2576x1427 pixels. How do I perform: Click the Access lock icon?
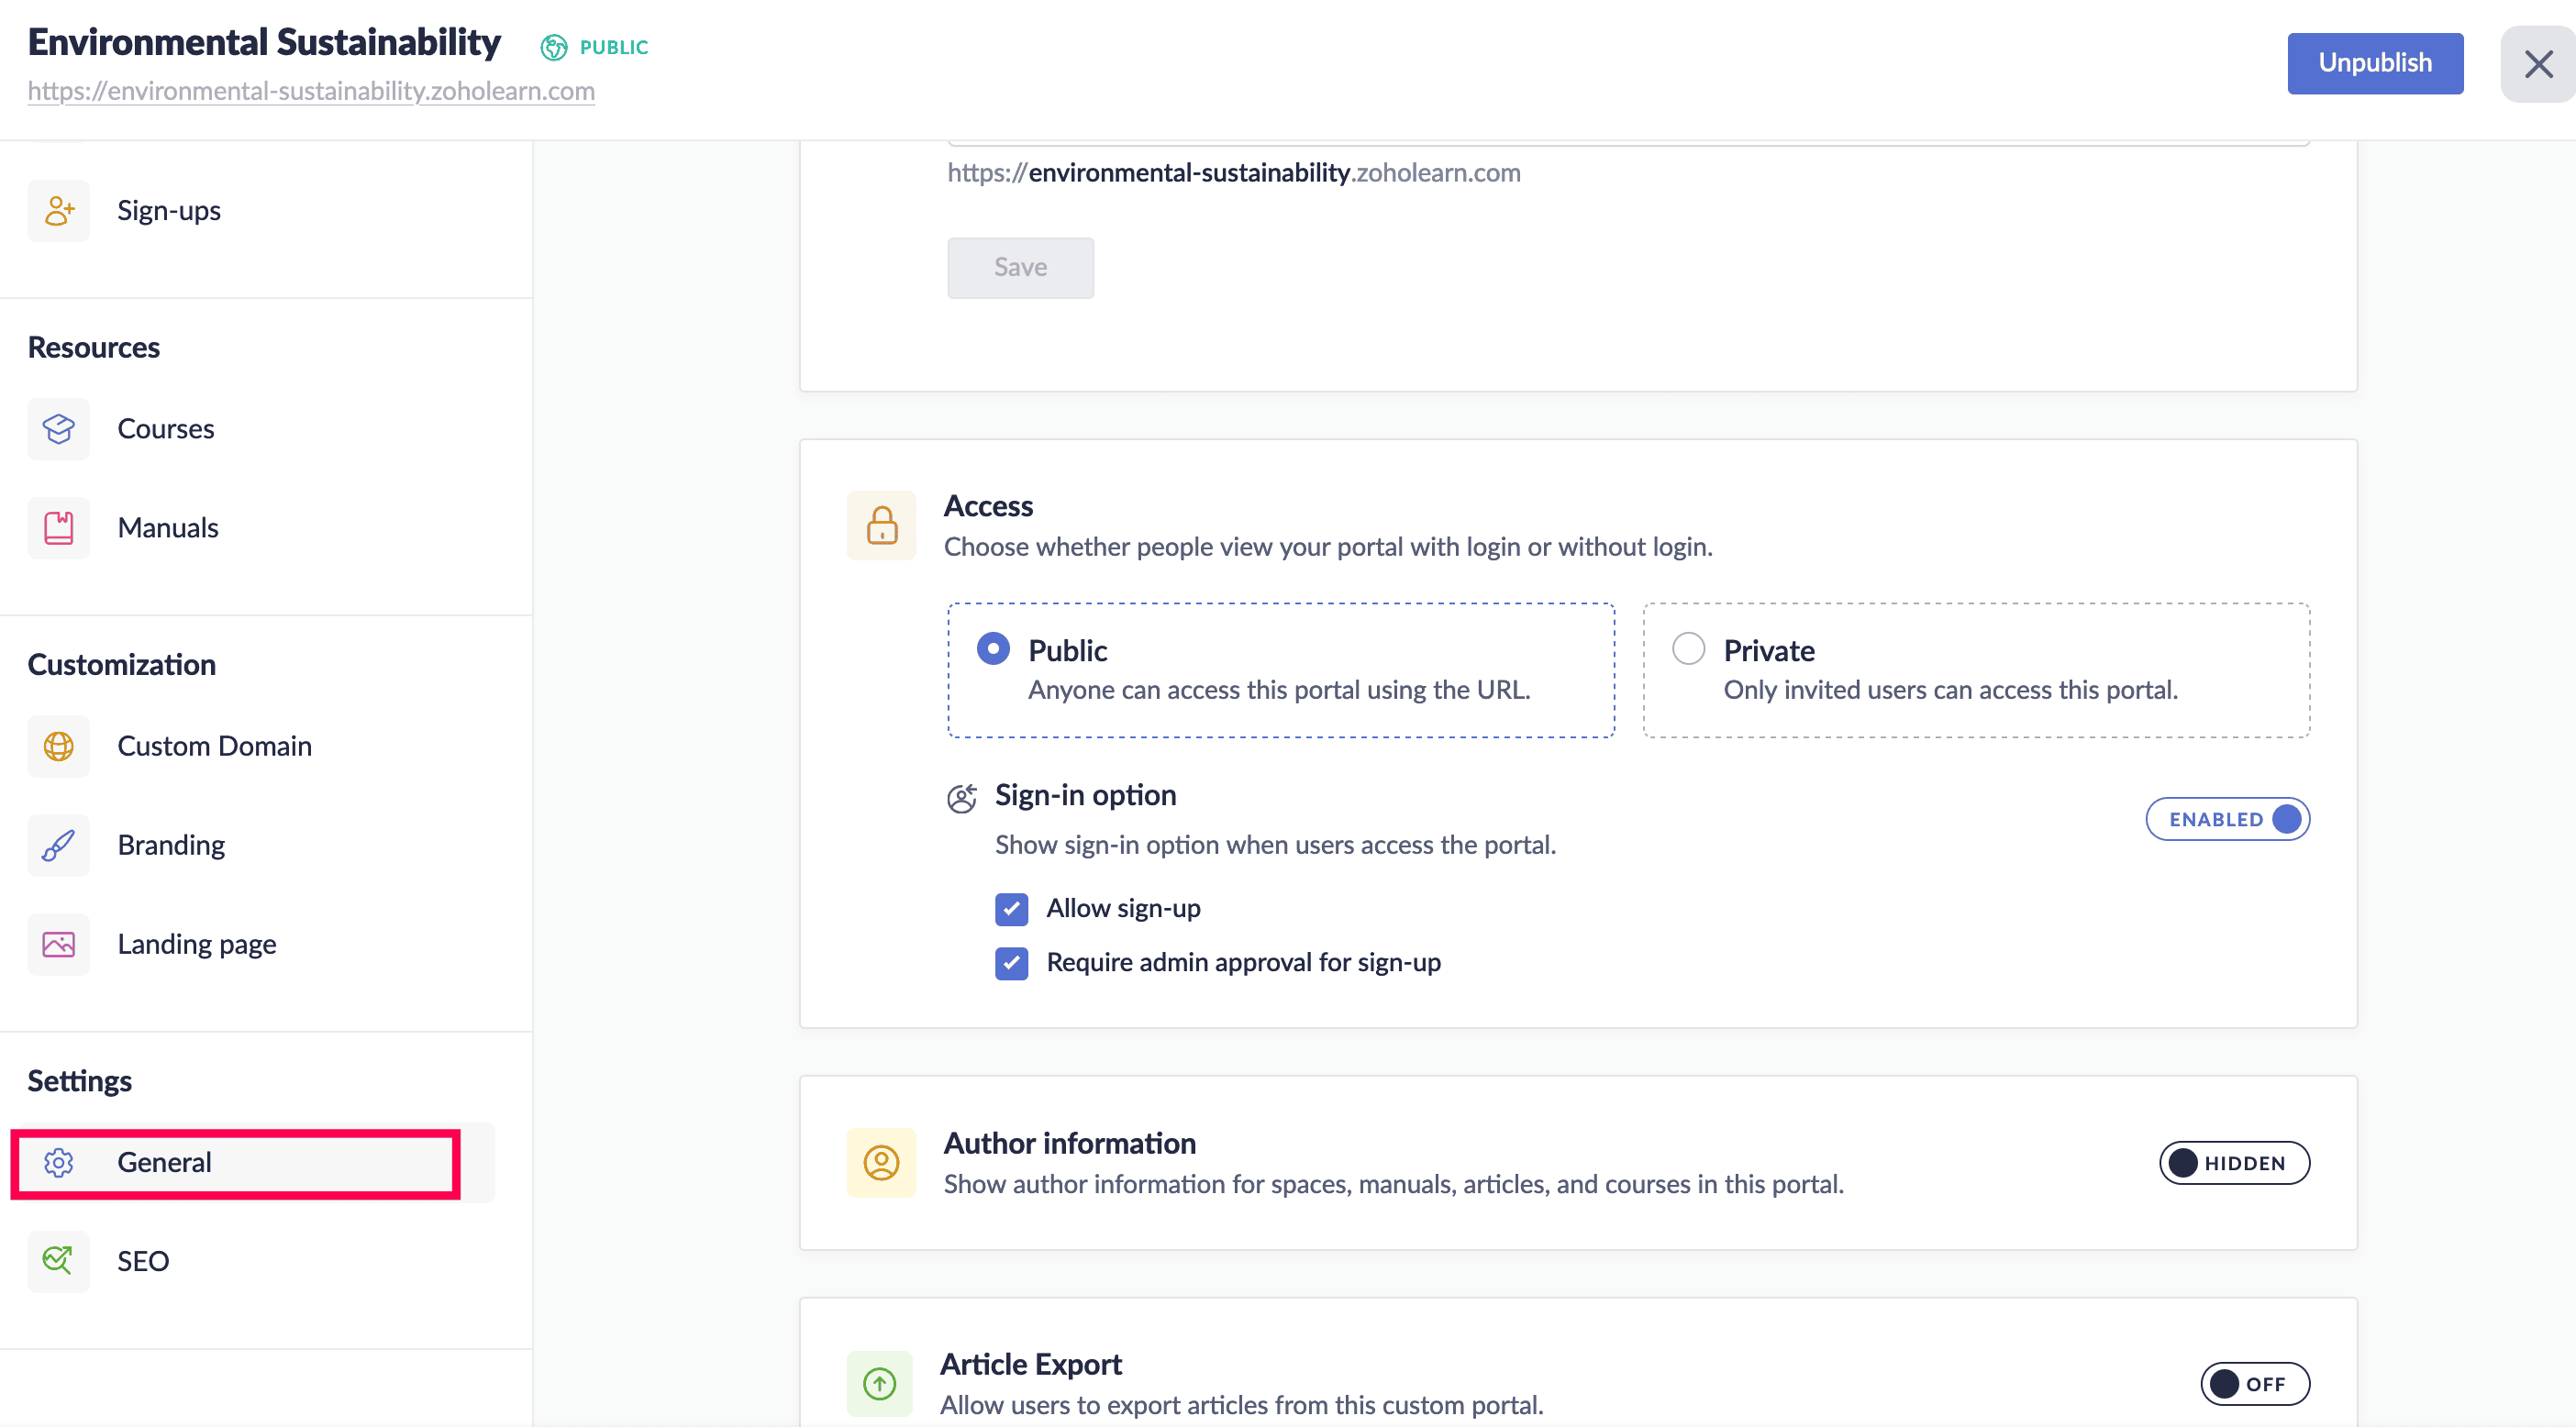click(881, 525)
